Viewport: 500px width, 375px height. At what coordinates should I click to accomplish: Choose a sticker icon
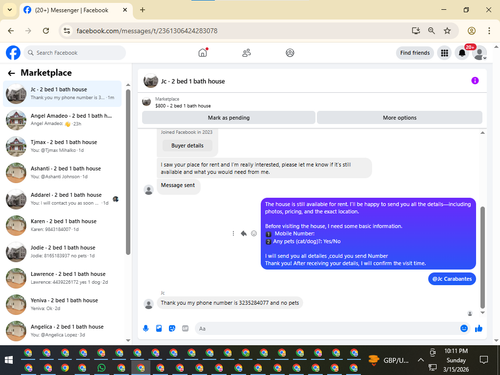tap(172, 328)
